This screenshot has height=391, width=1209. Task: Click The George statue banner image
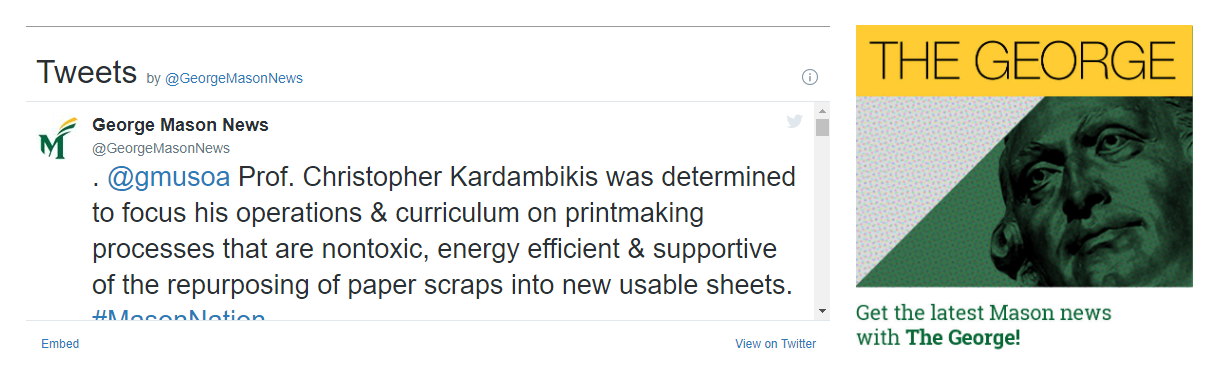1024,156
